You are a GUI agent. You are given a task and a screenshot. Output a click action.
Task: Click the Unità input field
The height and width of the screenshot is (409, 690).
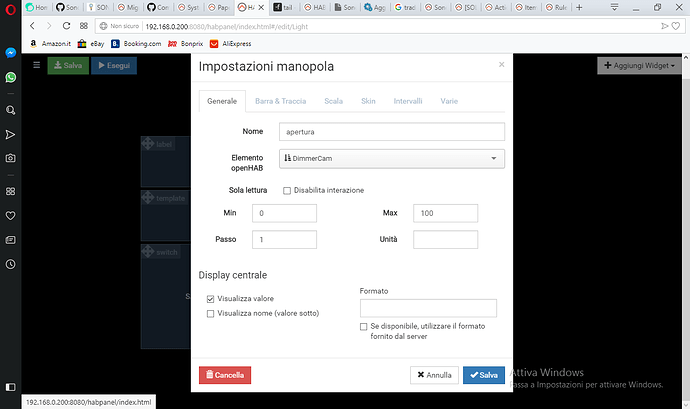(x=445, y=240)
